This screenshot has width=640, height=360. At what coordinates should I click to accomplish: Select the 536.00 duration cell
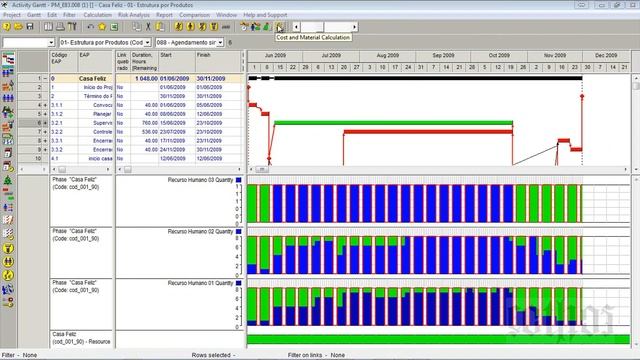coord(145,132)
